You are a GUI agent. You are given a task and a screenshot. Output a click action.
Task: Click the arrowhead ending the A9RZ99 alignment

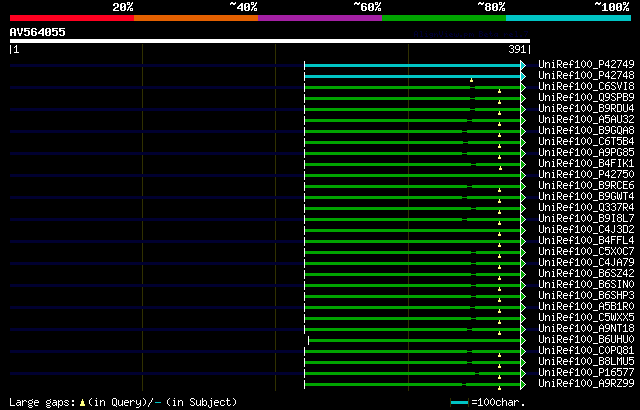coord(523,385)
